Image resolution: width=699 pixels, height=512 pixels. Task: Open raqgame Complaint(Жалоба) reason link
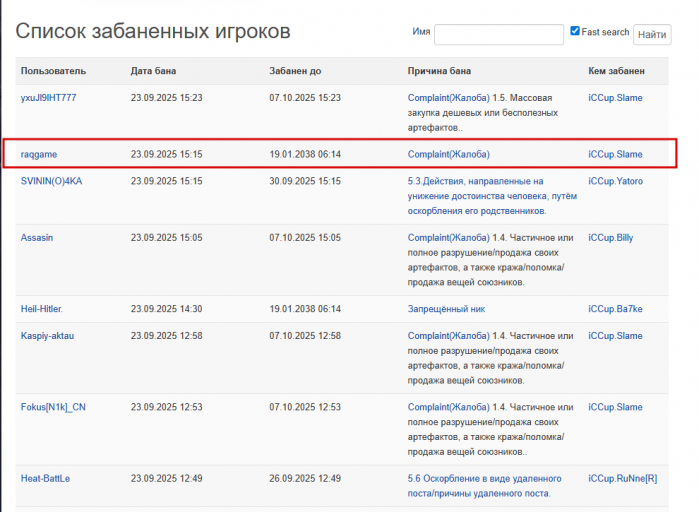(x=448, y=154)
